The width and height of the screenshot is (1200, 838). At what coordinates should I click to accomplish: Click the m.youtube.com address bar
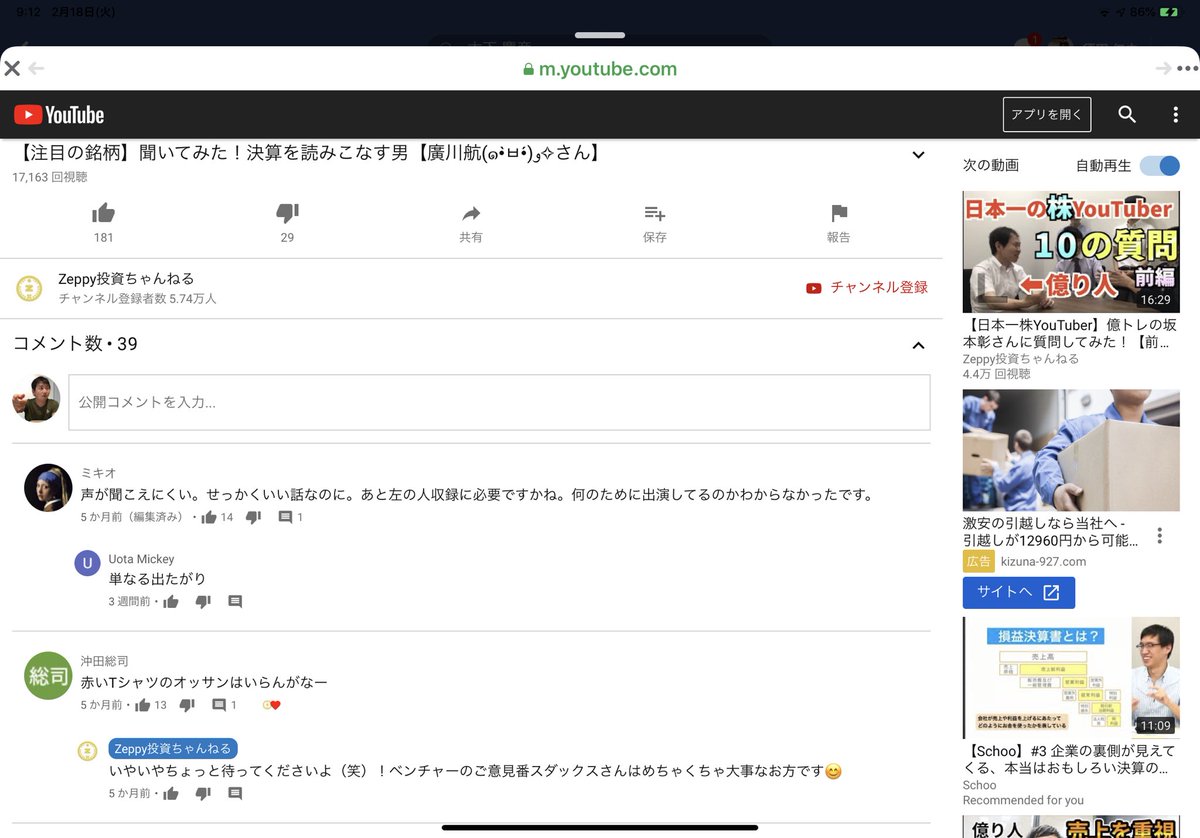pos(600,69)
